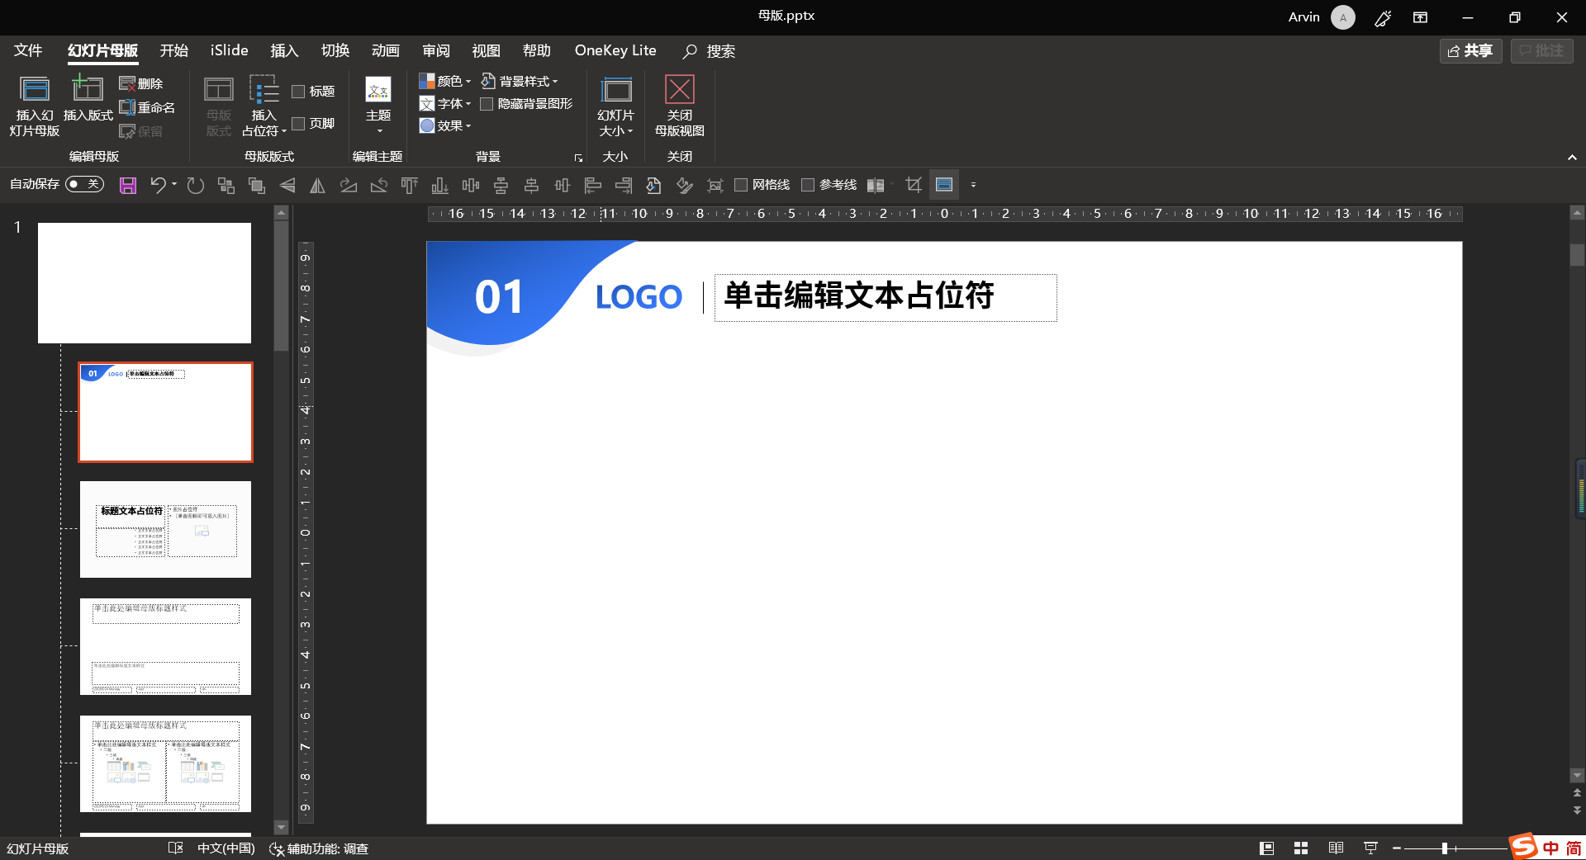Click the pen drawing icon in title bar
1586x860 pixels.
tap(1383, 18)
